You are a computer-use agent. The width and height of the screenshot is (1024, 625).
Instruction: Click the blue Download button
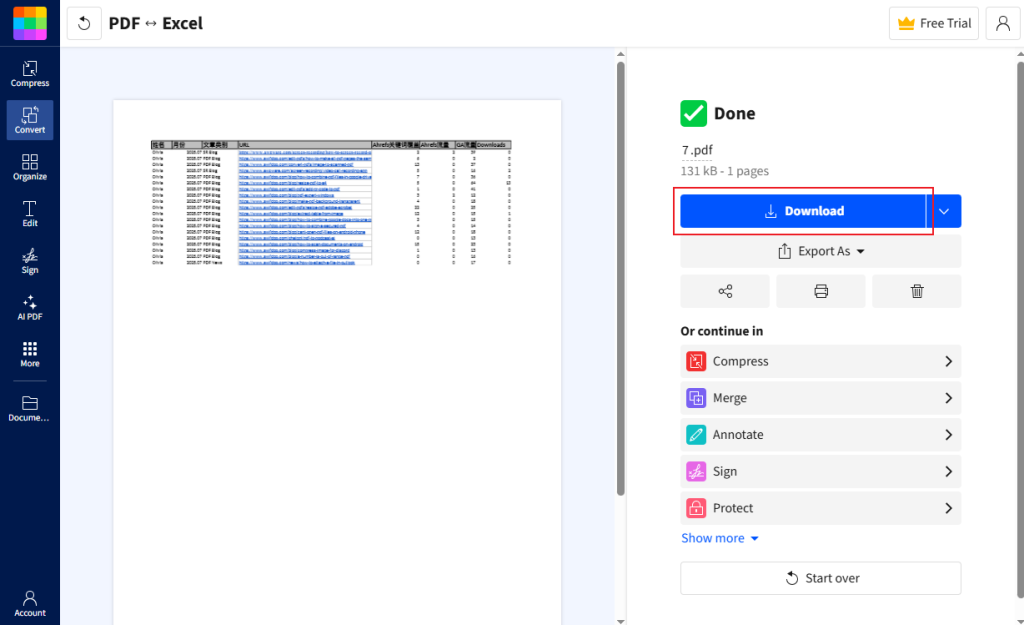(x=803, y=211)
